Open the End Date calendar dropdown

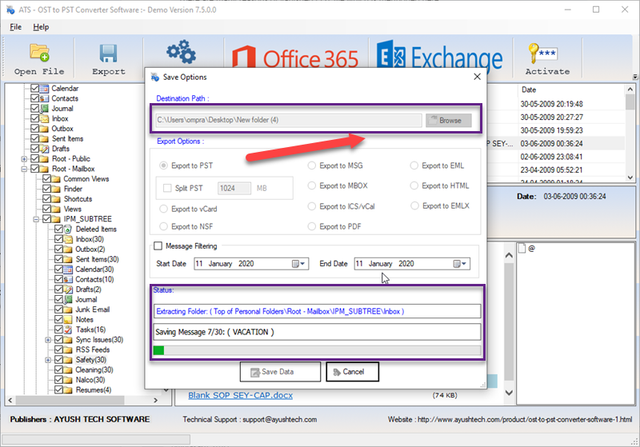tap(458, 263)
